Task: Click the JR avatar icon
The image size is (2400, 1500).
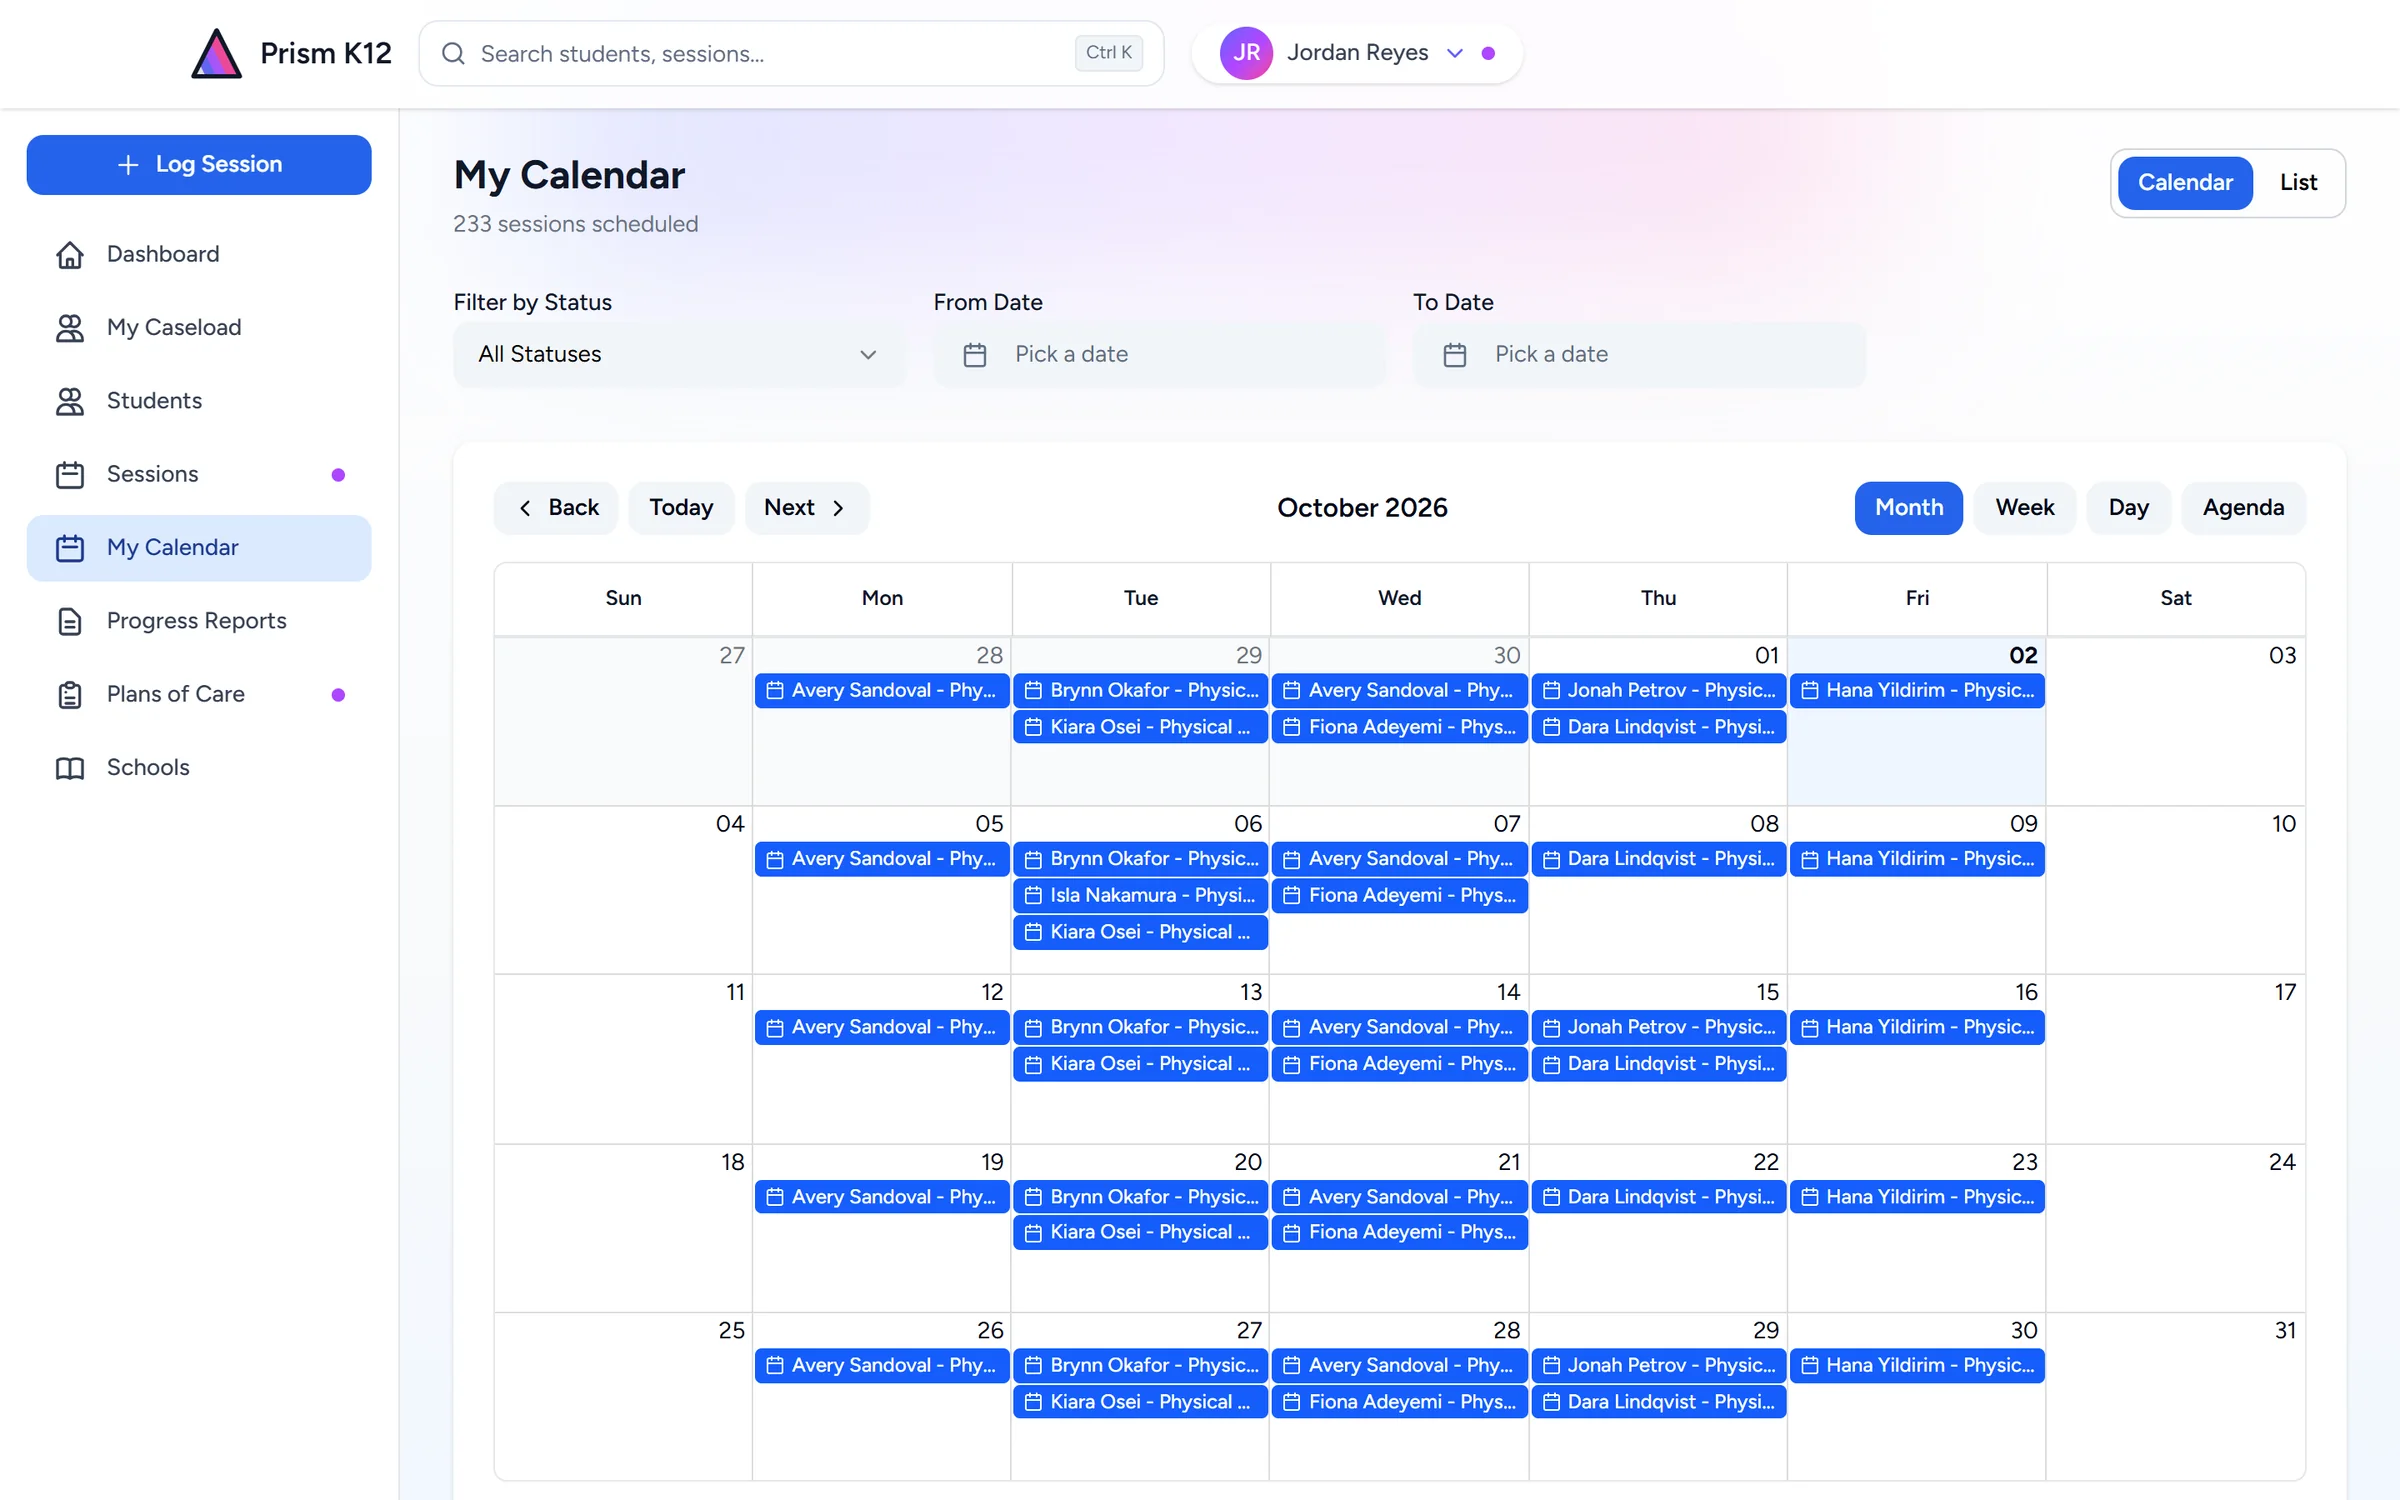Action: click(1246, 53)
